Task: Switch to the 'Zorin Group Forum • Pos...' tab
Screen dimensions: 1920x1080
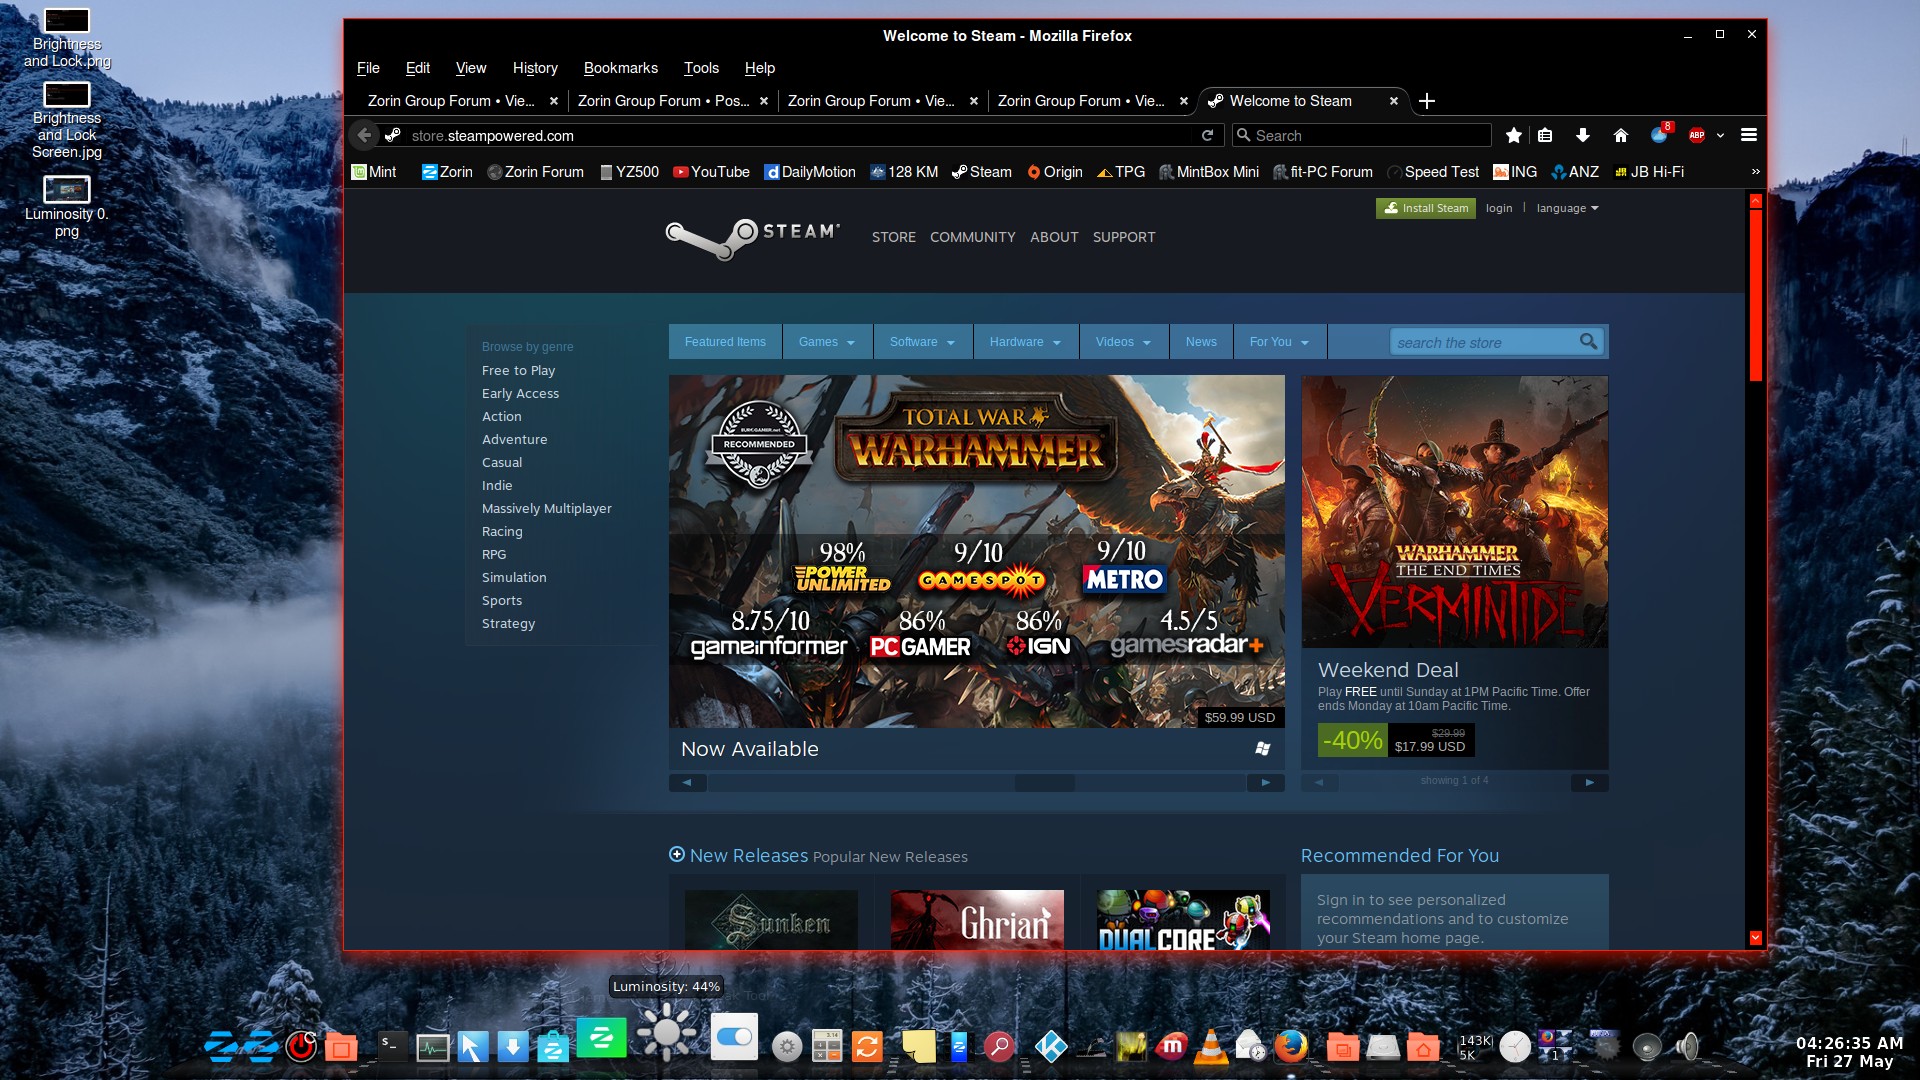Action: (x=663, y=101)
